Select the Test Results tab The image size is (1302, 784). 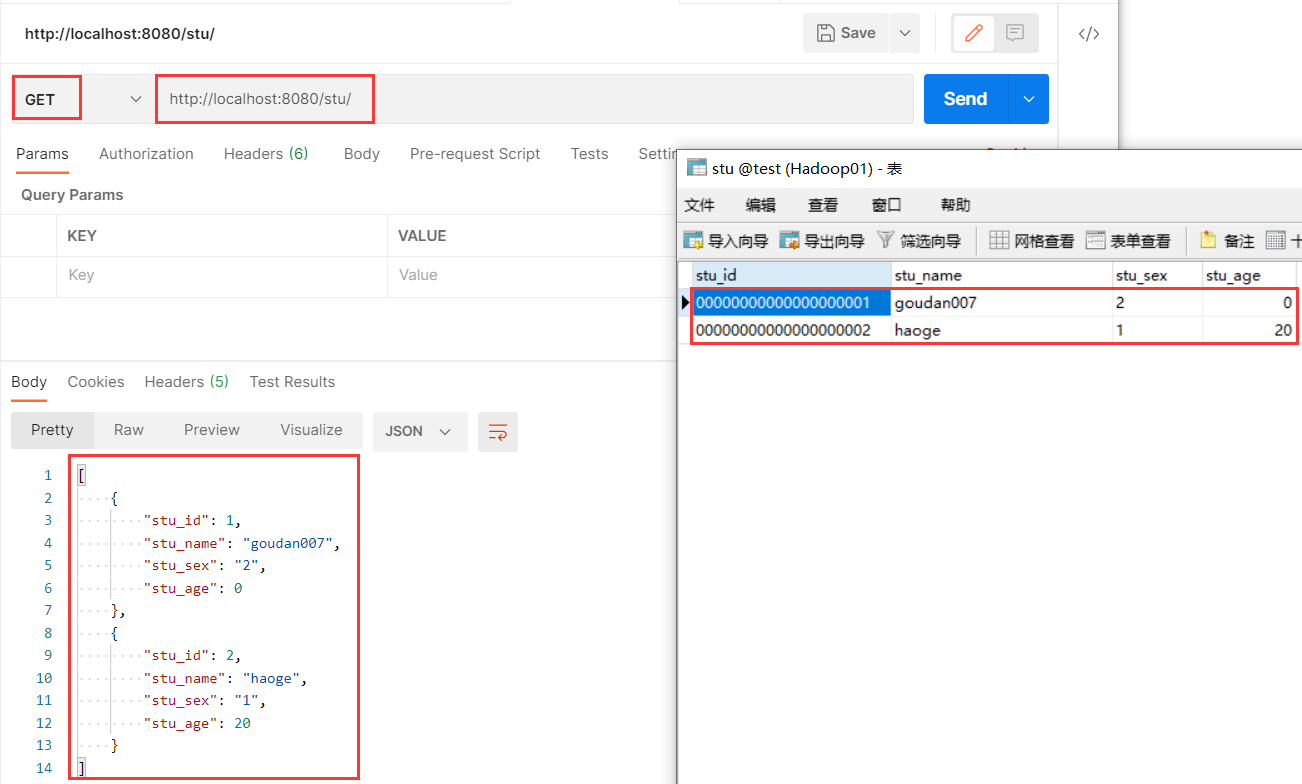click(292, 382)
